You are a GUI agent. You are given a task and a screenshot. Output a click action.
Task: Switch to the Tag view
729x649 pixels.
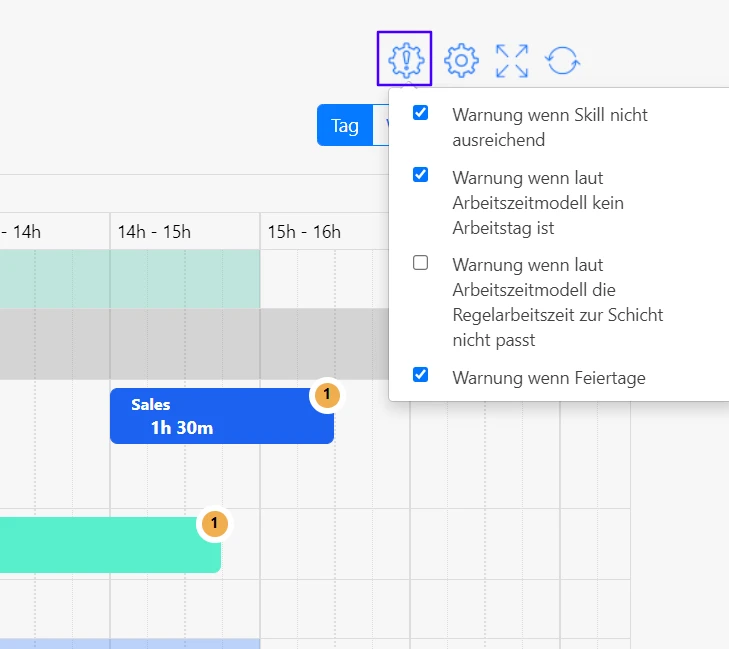pos(344,126)
